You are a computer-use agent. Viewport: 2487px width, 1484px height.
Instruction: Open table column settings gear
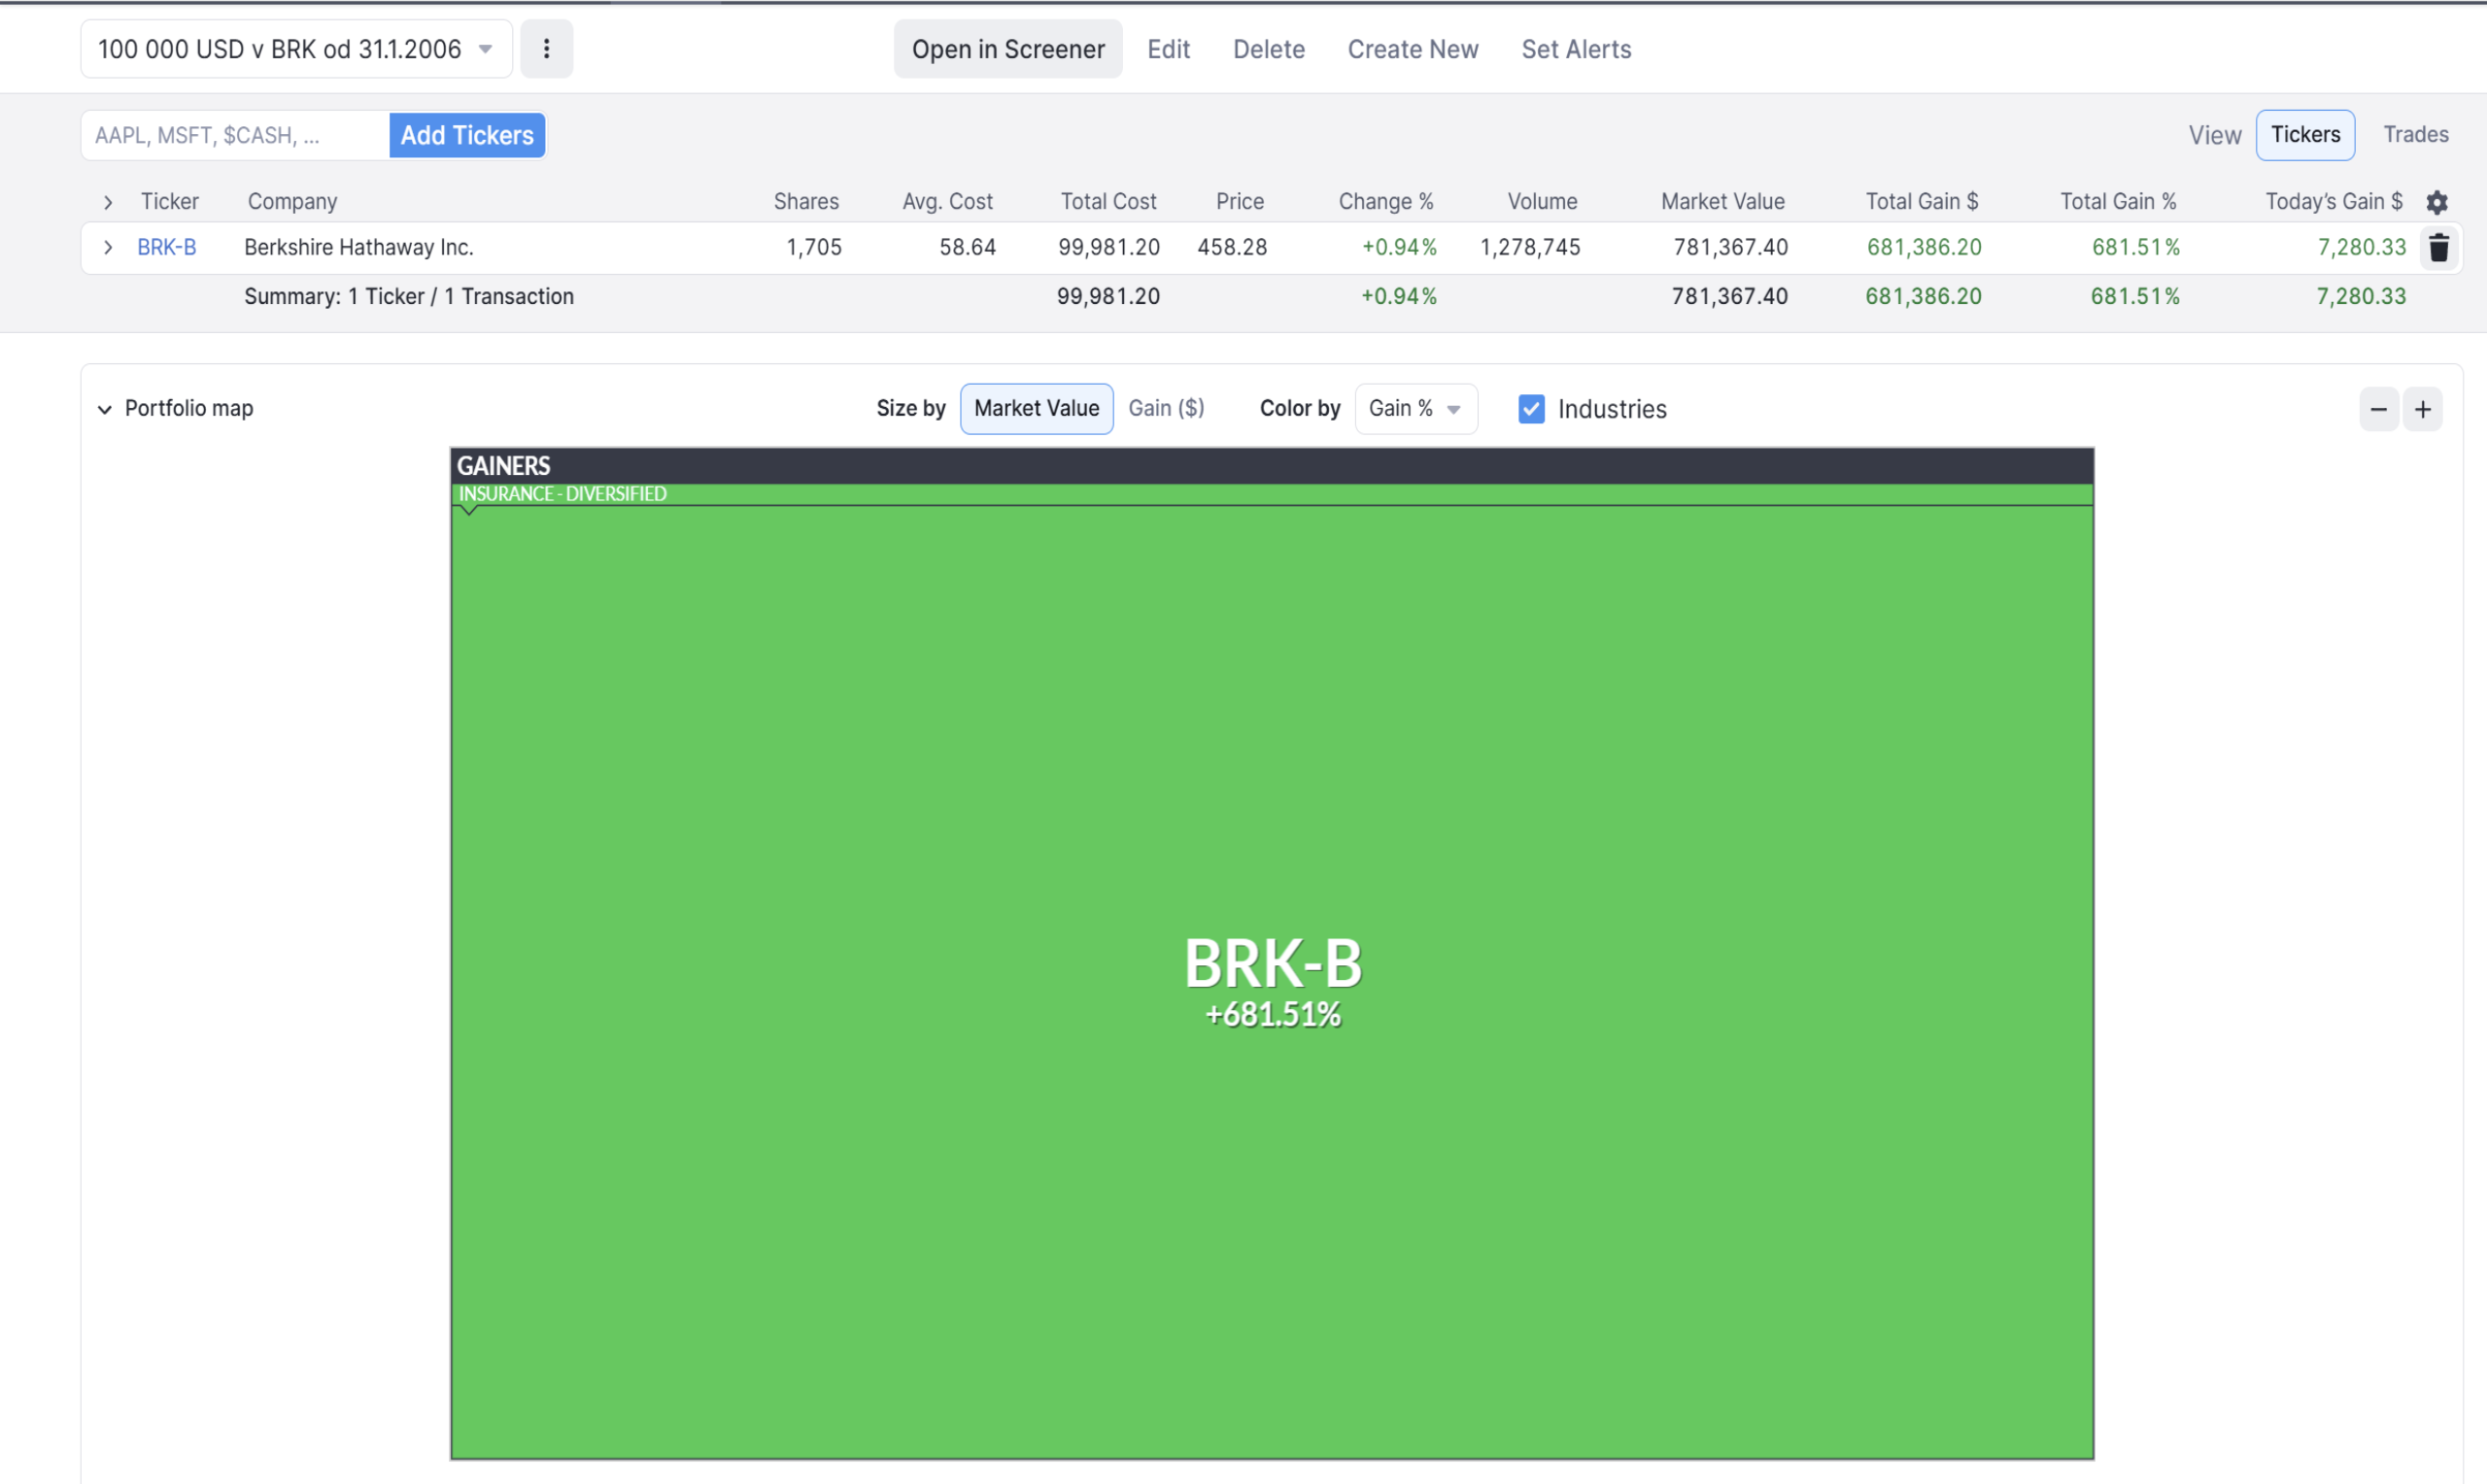click(2437, 202)
